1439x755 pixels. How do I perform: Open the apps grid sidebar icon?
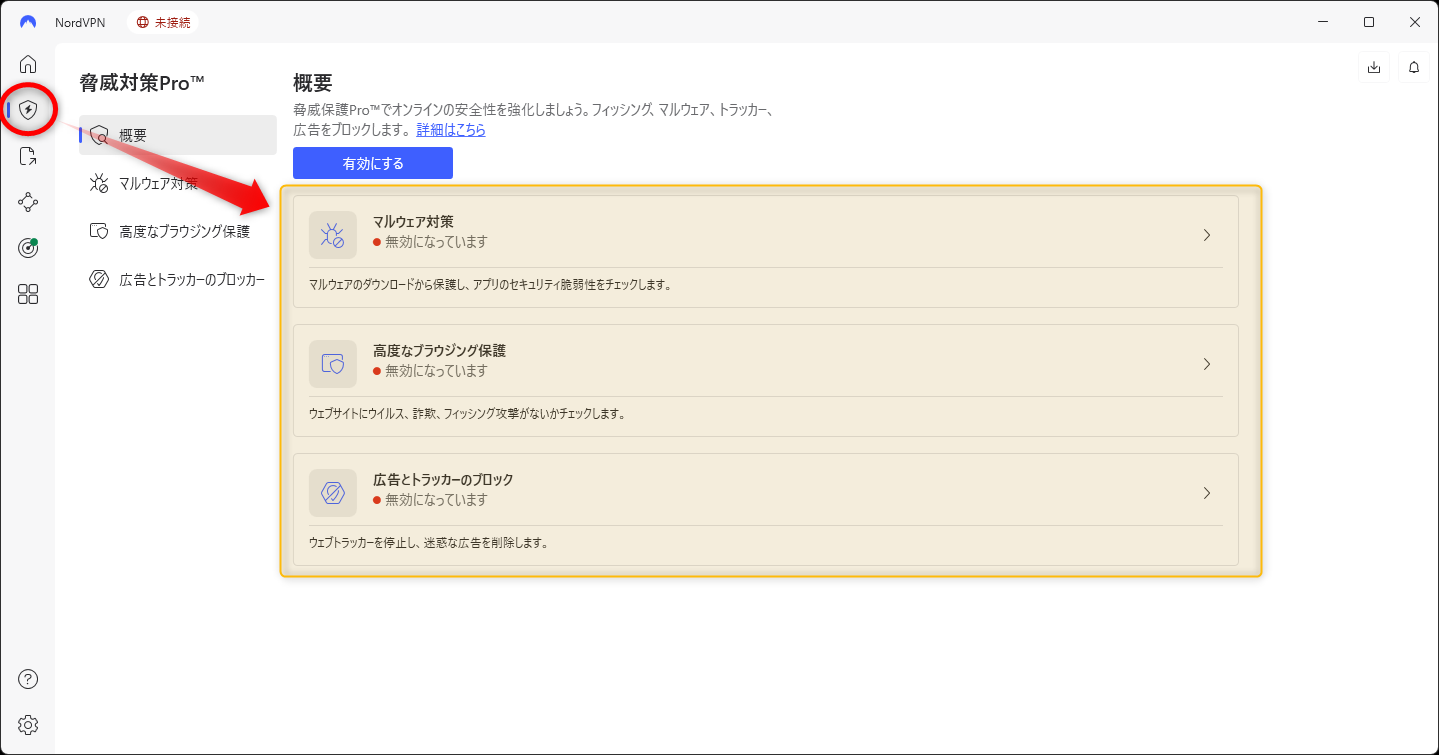tap(28, 294)
